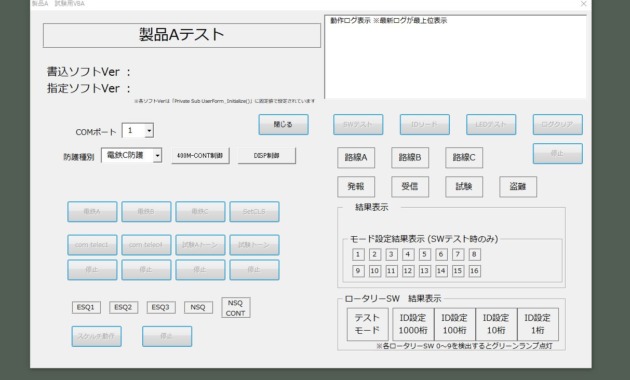Open the DISP制御 button

point(267,156)
